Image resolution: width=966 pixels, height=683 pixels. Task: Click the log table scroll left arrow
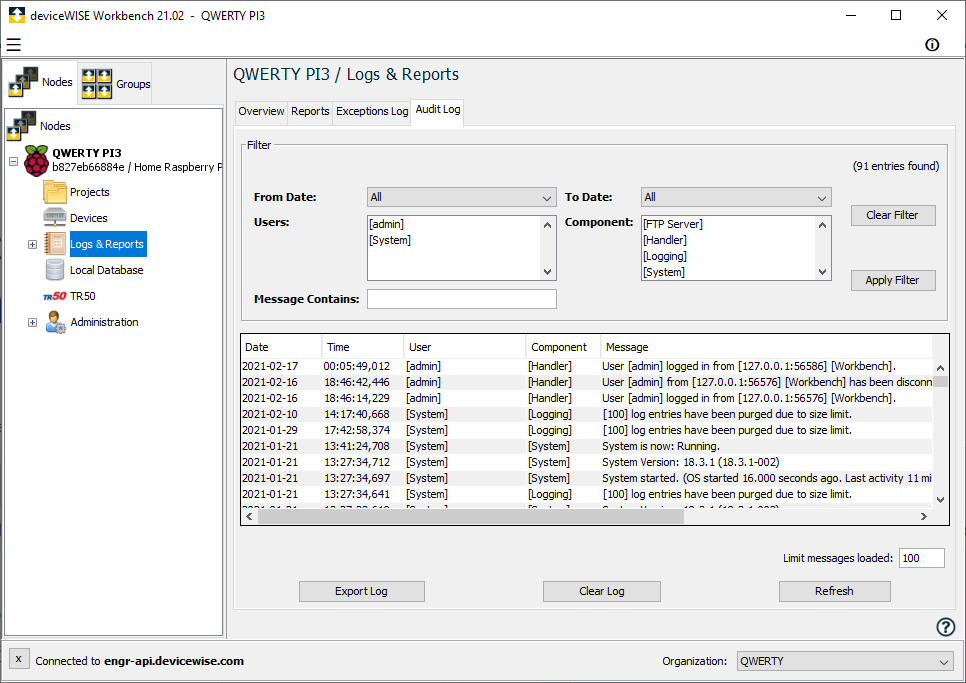coord(250,517)
